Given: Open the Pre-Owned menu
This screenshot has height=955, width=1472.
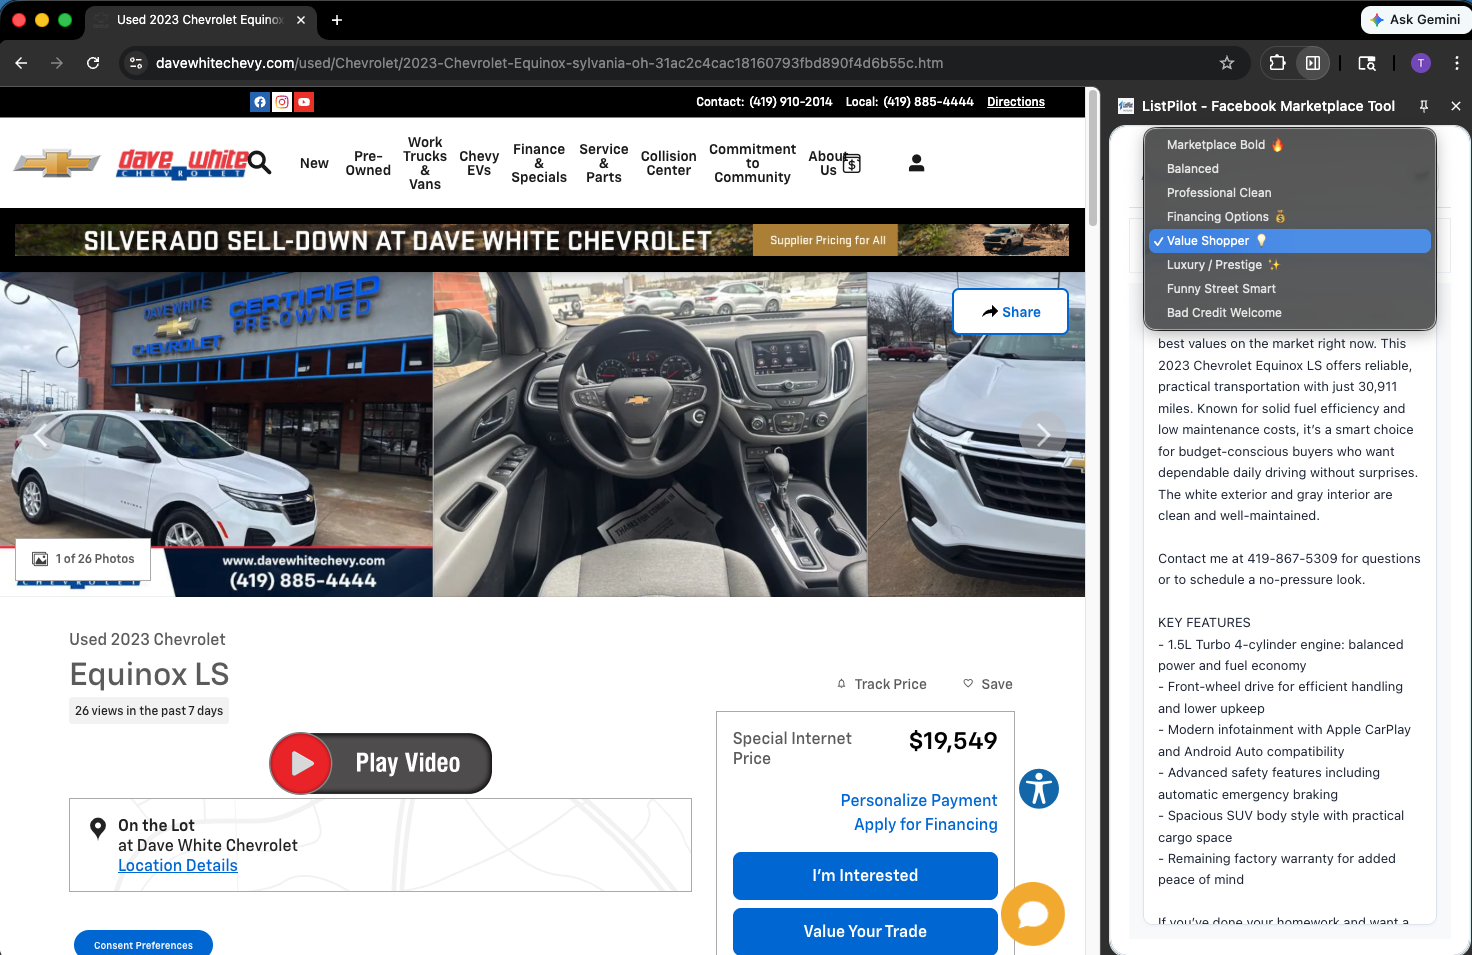Looking at the screenshot, I should click(x=368, y=163).
